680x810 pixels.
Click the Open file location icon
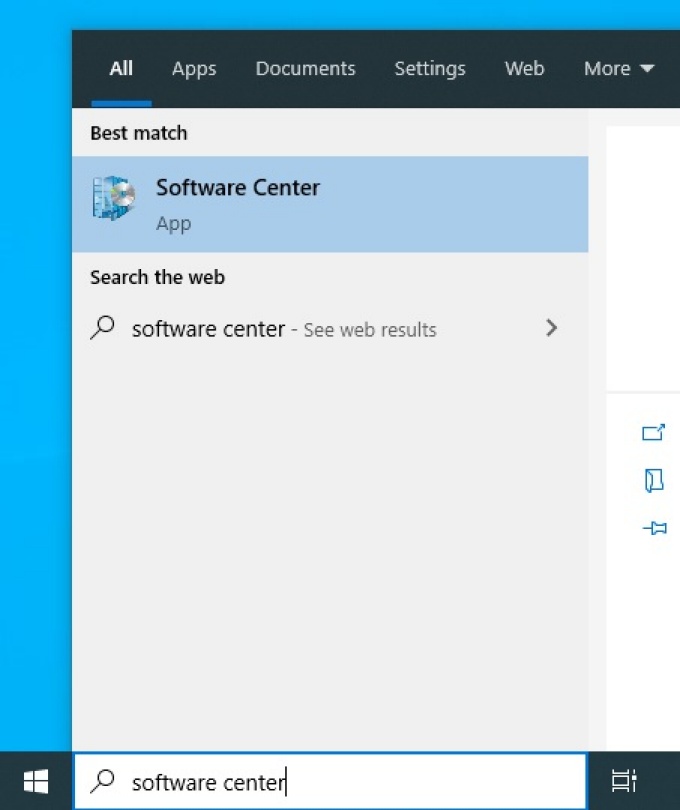point(654,480)
